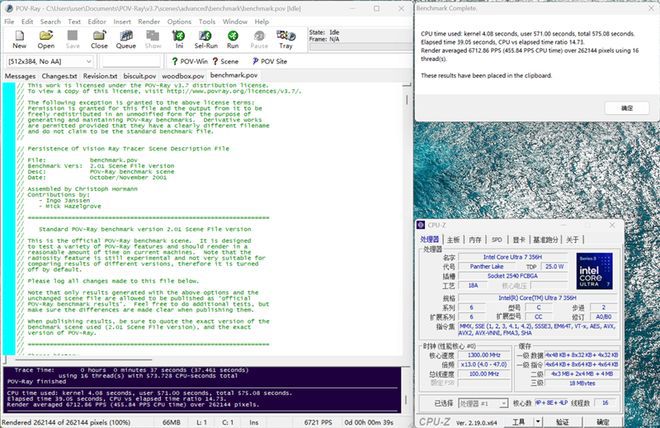Start rendering with the Run icon

click(232, 40)
